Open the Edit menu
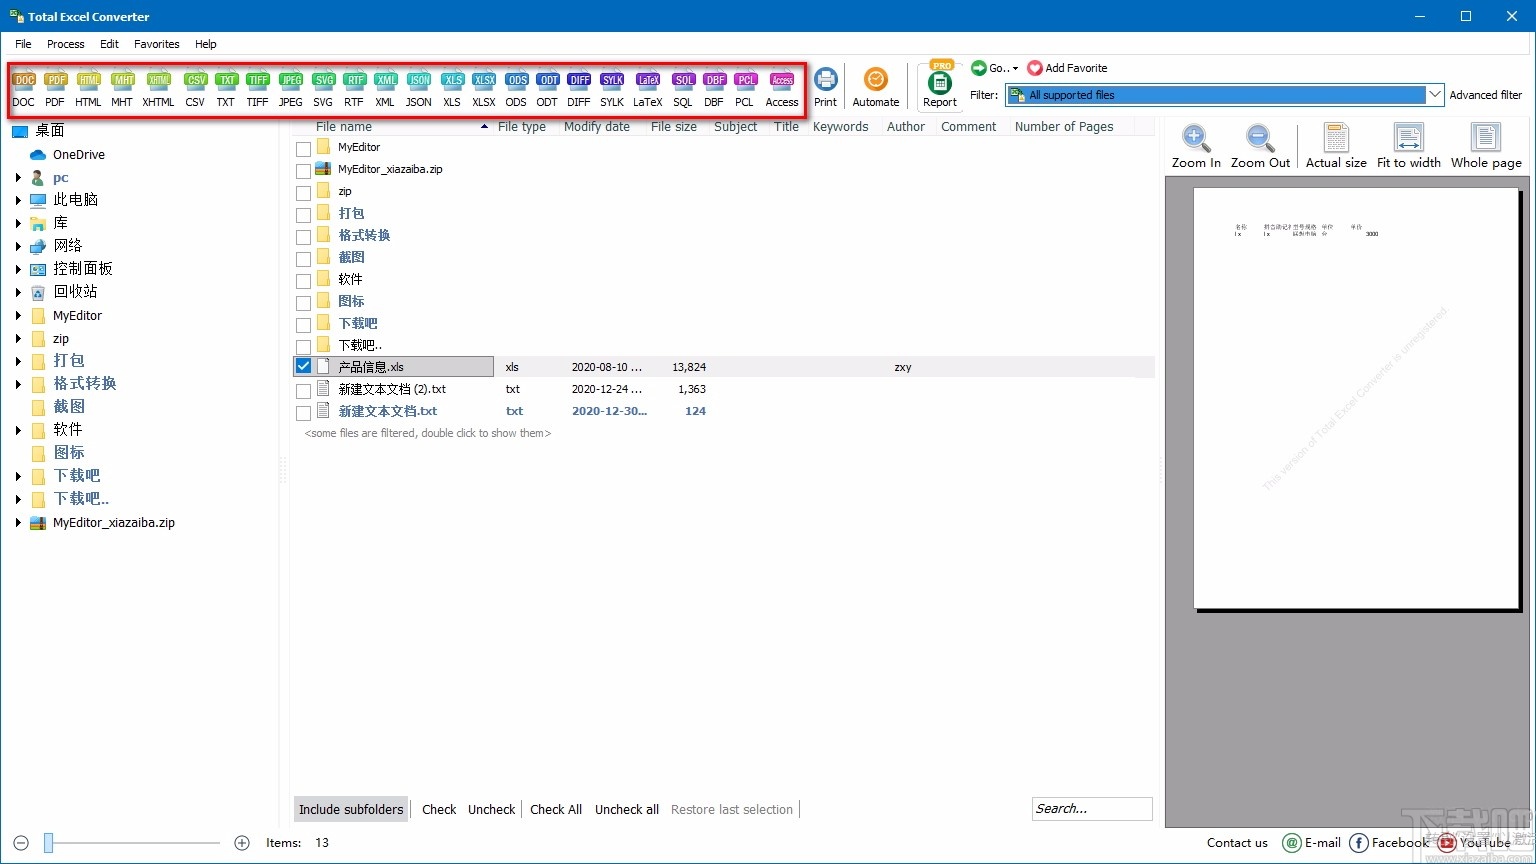The height and width of the screenshot is (864, 1536). pos(109,44)
